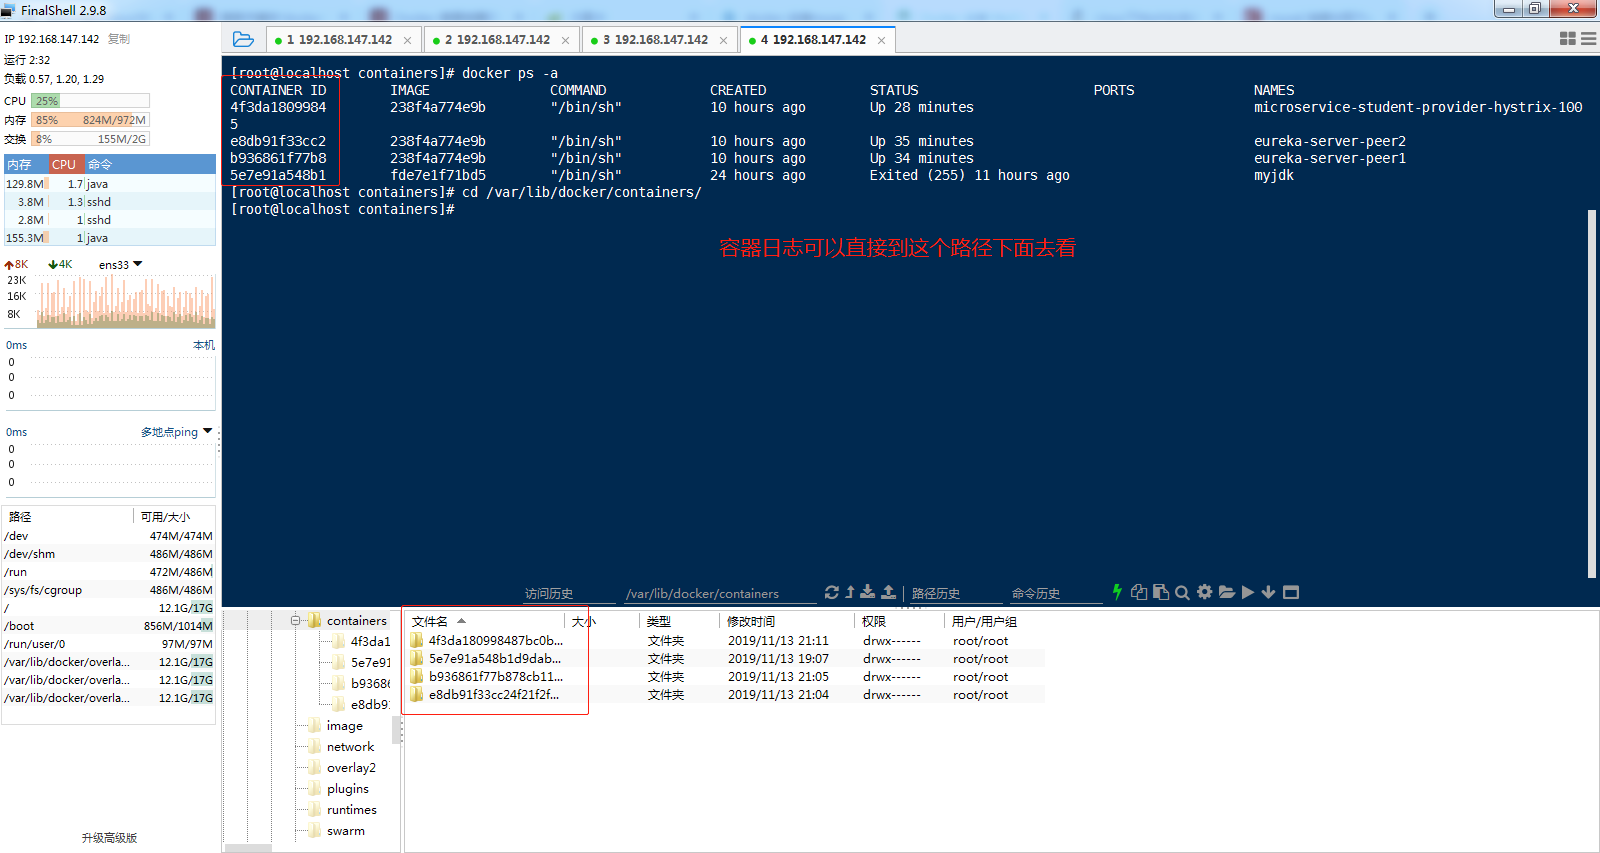1600x853 pixels.
Task: Close tab 4 192.168.147.142
Action: coord(881,40)
